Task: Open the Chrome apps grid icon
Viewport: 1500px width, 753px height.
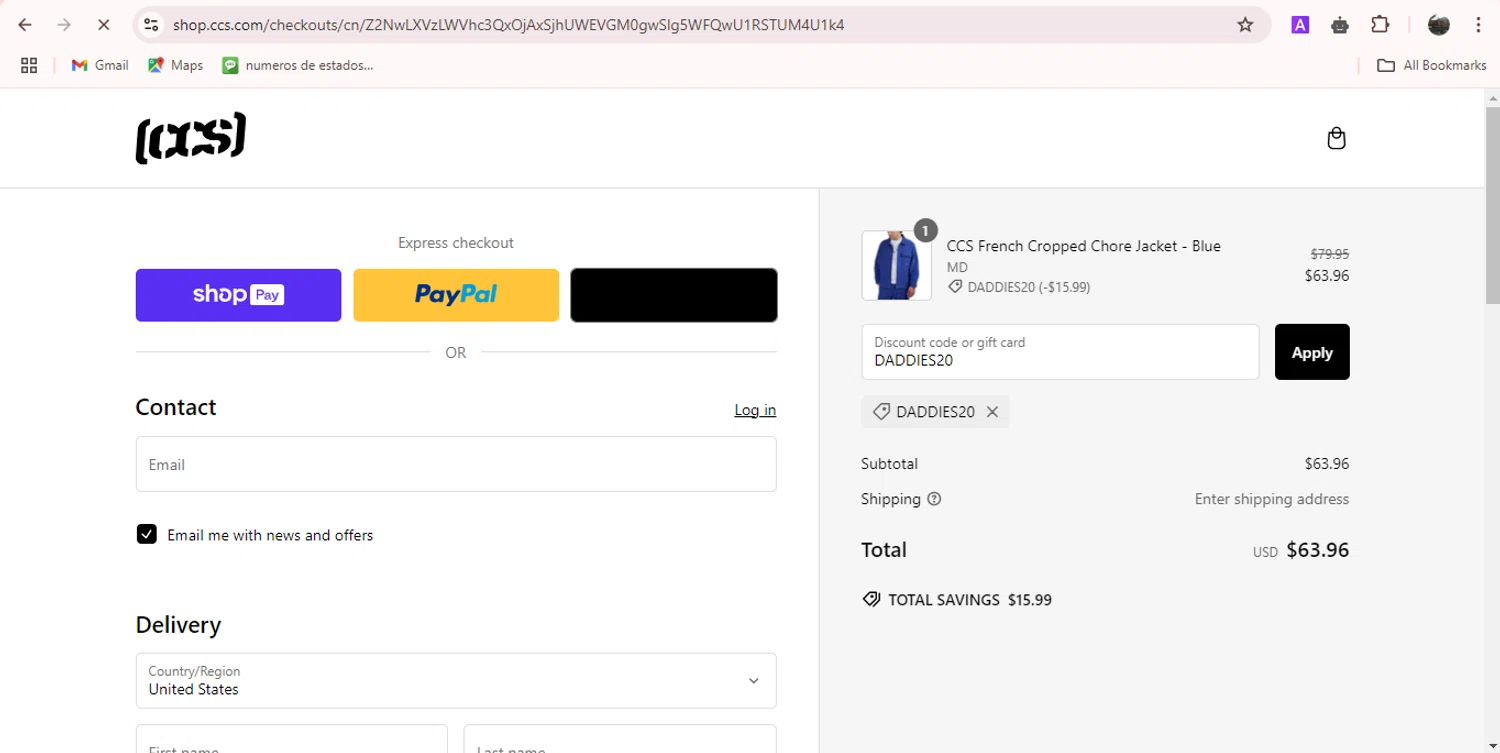Action: click(29, 65)
